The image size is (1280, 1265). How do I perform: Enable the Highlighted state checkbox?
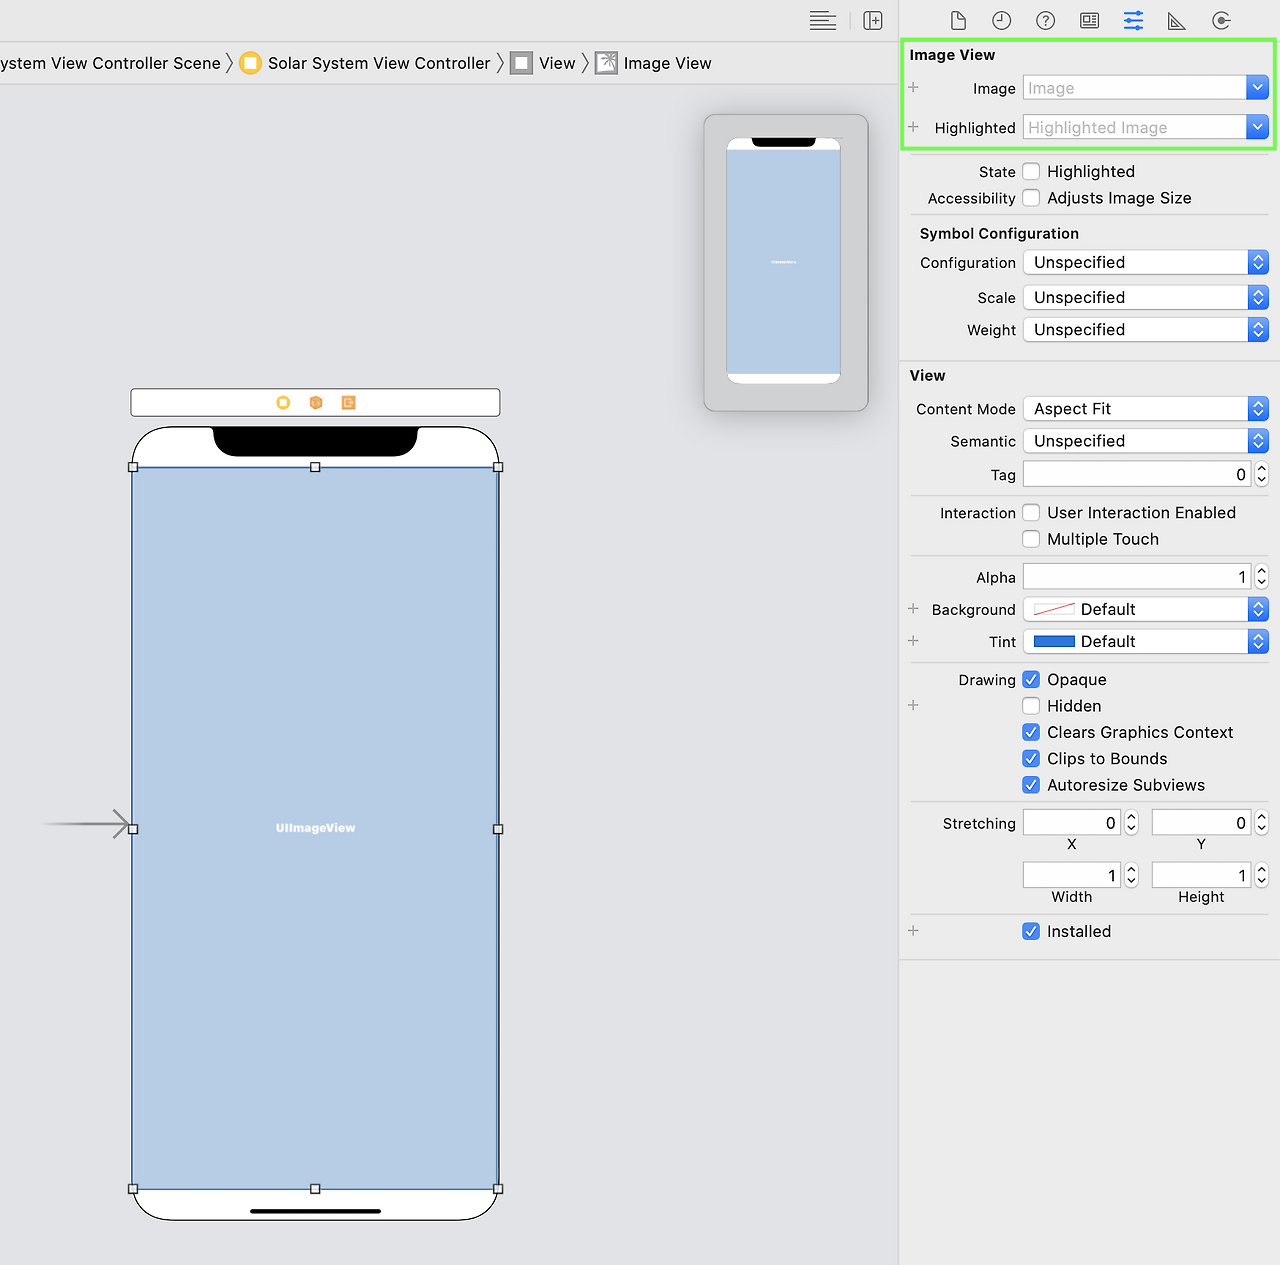(x=1031, y=172)
